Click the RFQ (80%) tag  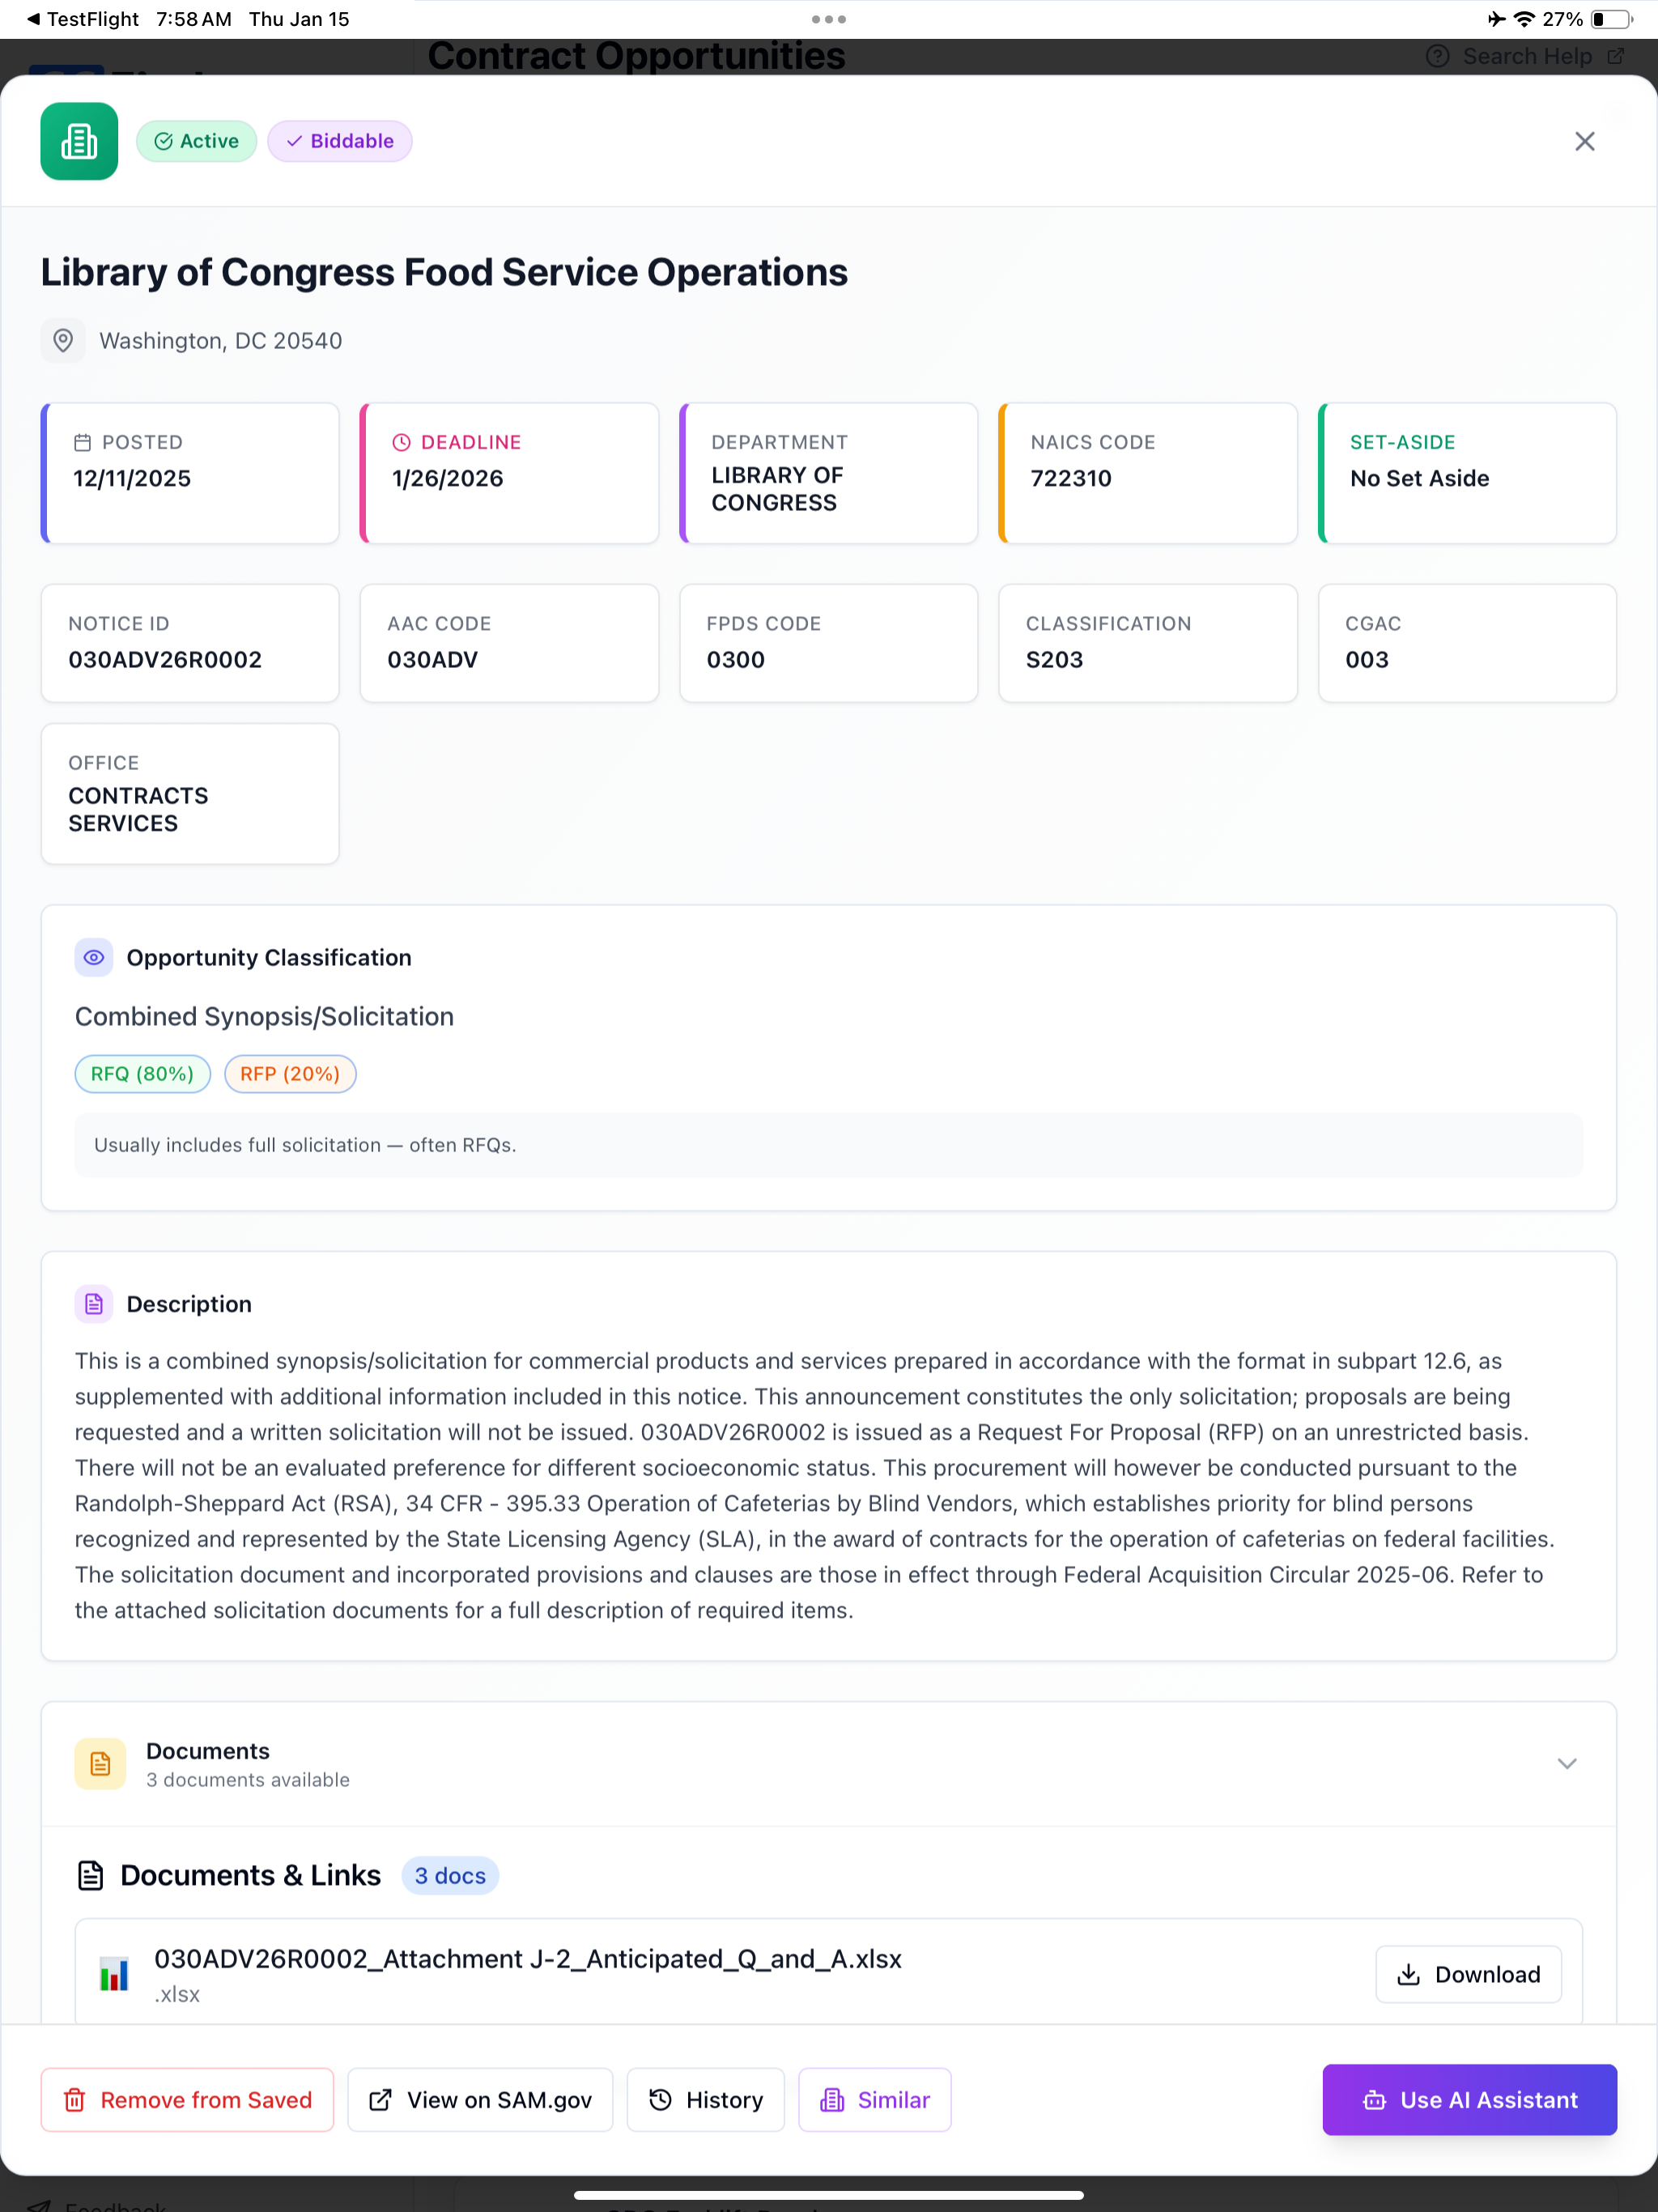[143, 1074]
